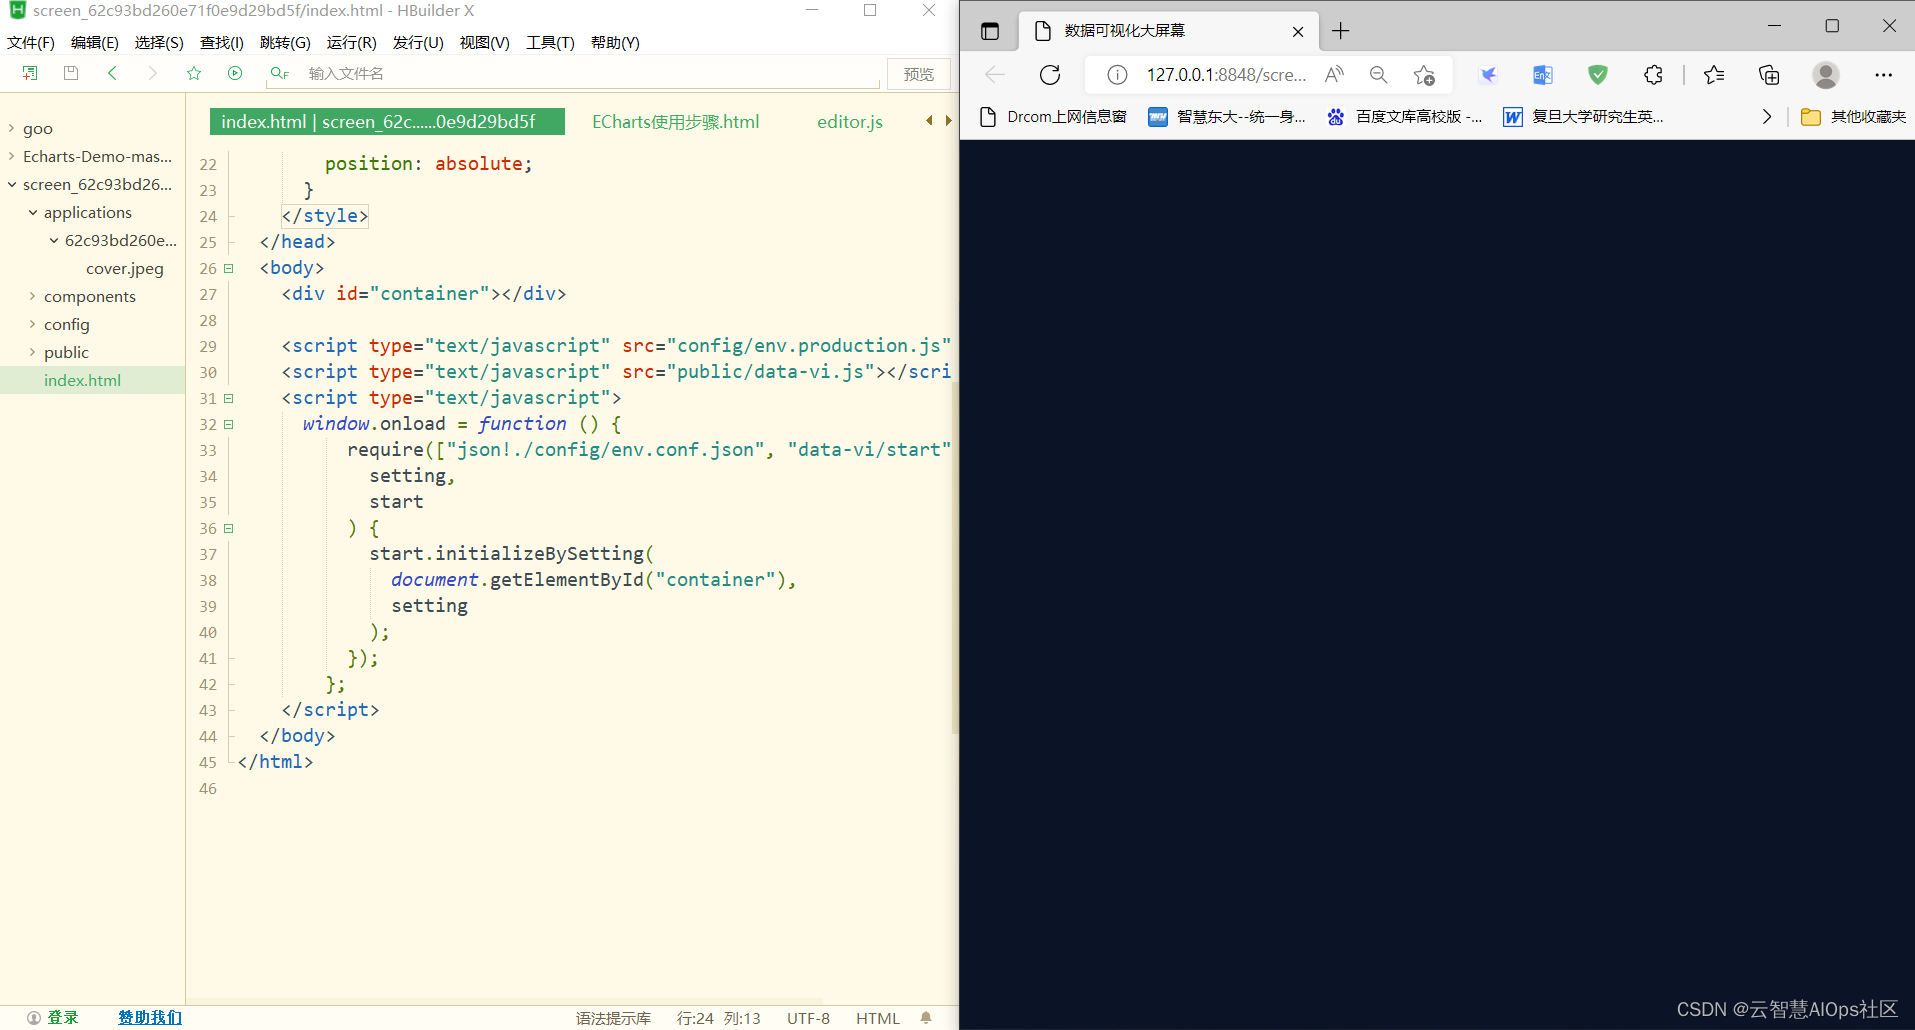The height and width of the screenshot is (1030, 1915).
Task: Collapse the script fold at line 31
Action: 228,398
